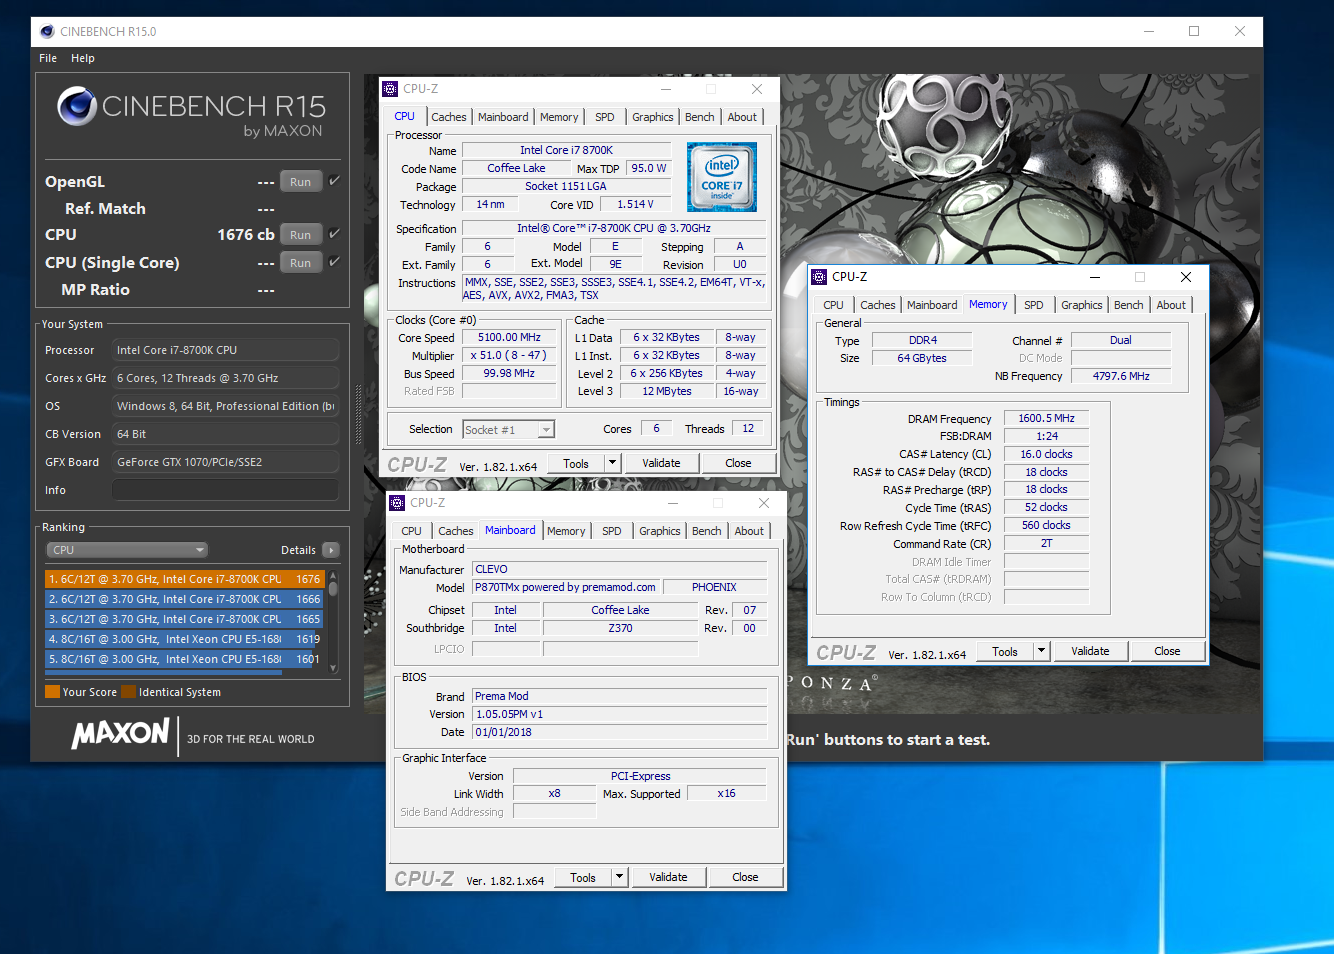Click the Info text field under Your System
This screenshot has width=1334, height=954.
(x=225, y=490)
